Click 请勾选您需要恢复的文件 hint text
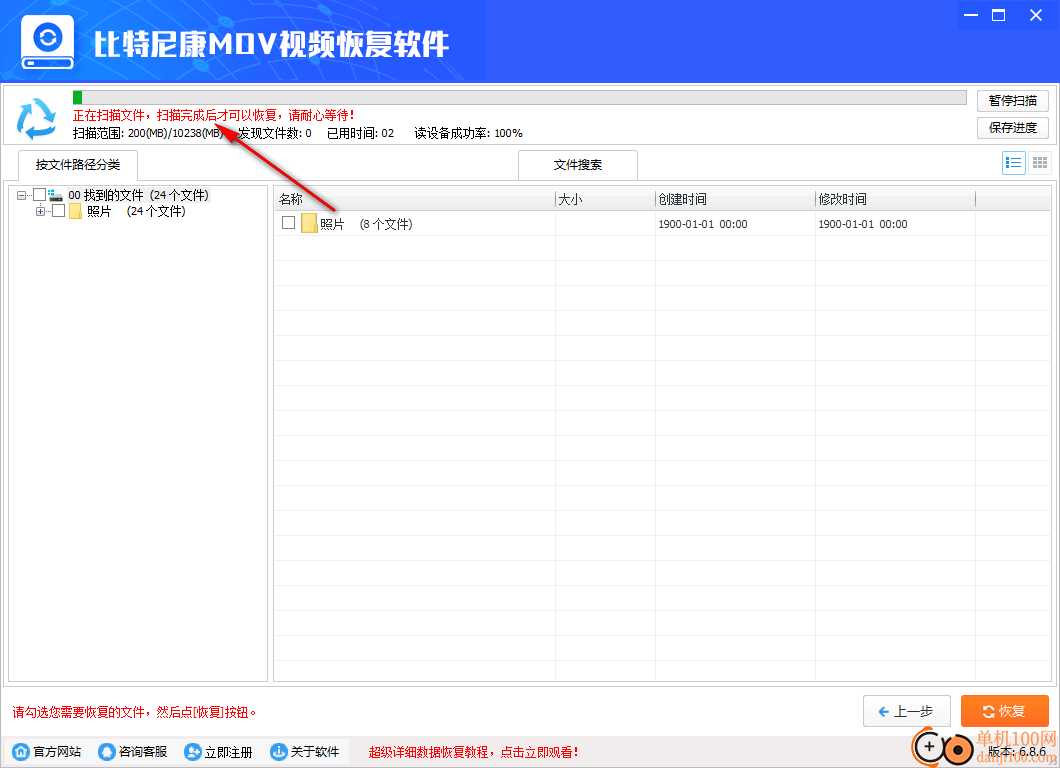This screenshot has width=1060, height=768. pyautogui.click(x=135, y=712)
